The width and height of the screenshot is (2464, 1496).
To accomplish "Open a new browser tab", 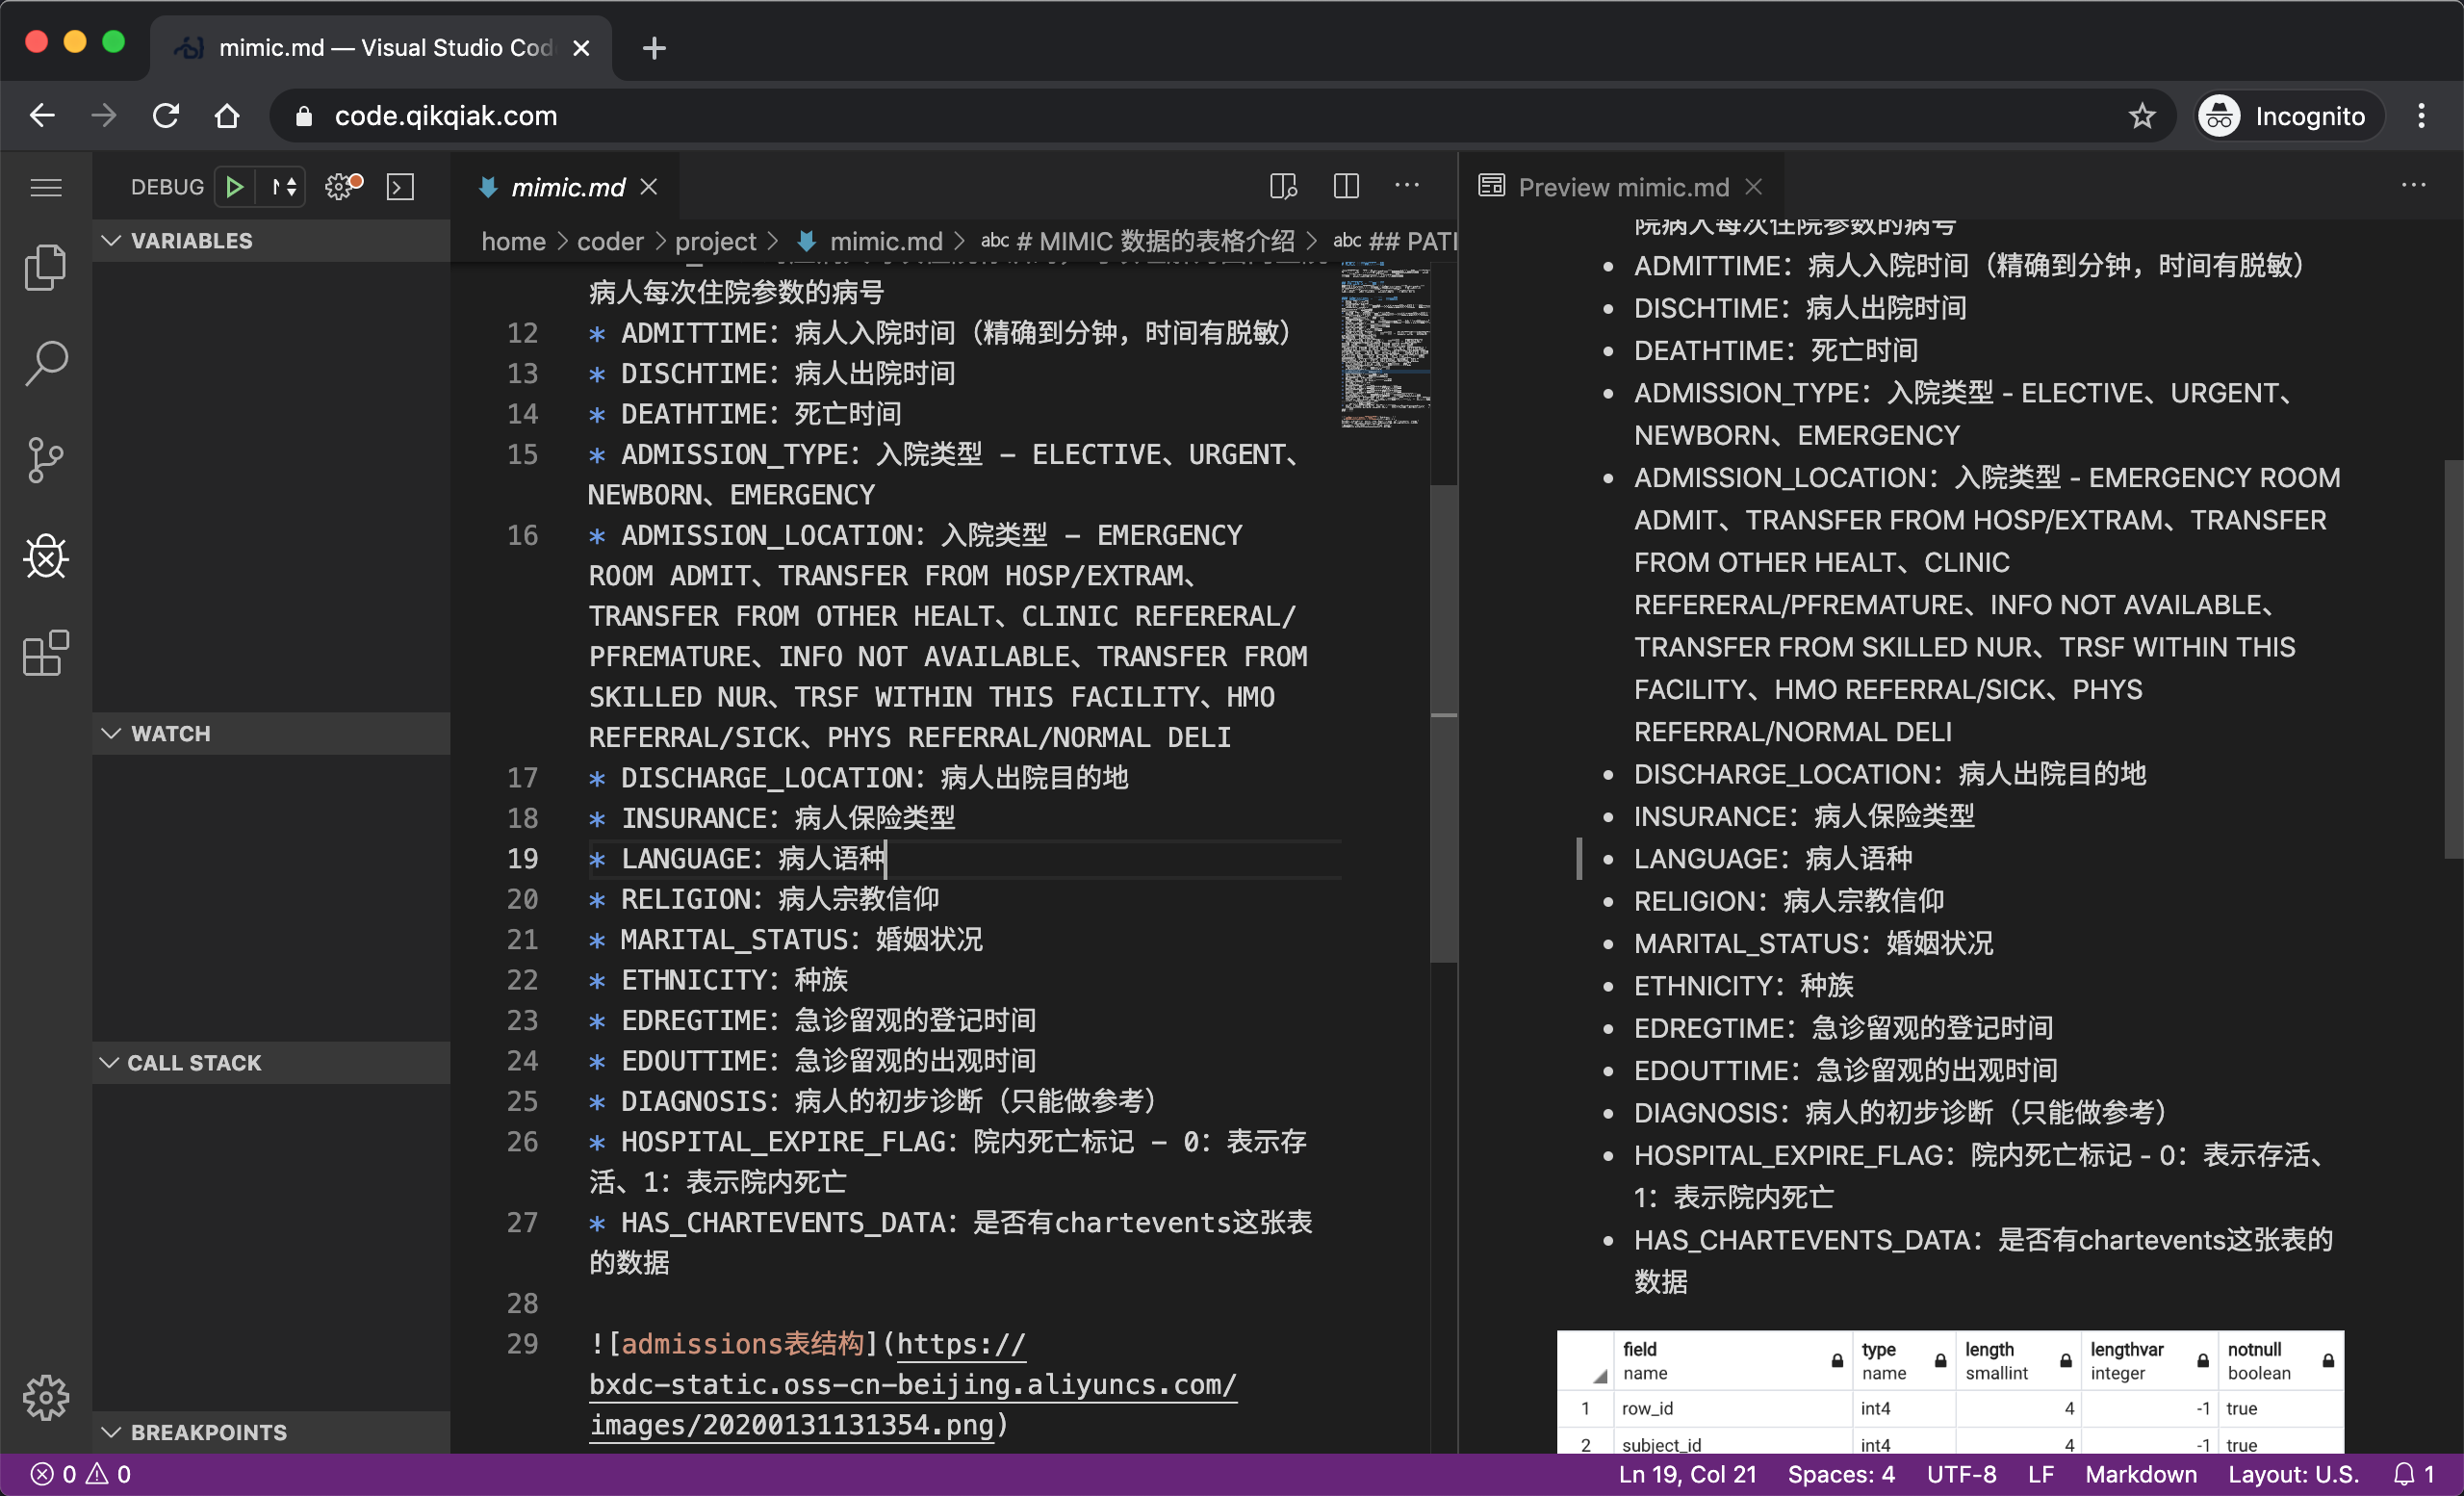I will pos(654,47).
